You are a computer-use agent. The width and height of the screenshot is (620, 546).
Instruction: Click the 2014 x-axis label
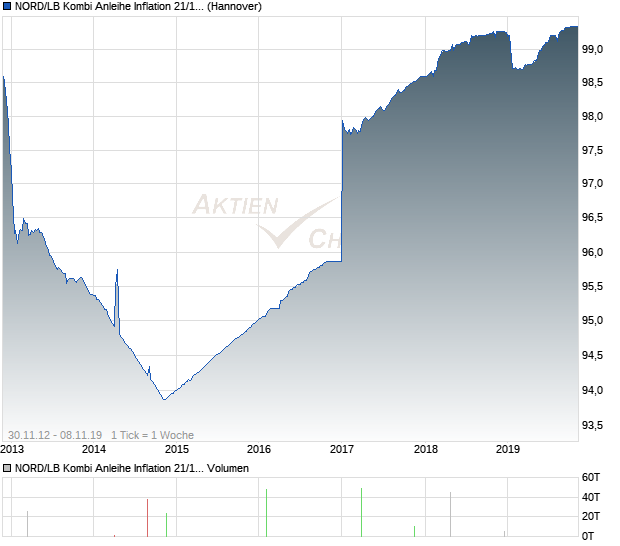coord(94,450)
